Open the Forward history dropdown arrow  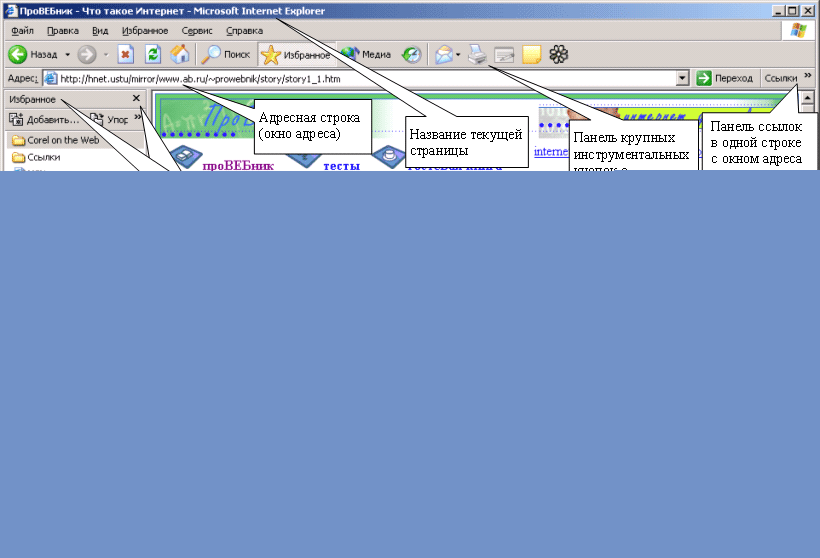106,54
